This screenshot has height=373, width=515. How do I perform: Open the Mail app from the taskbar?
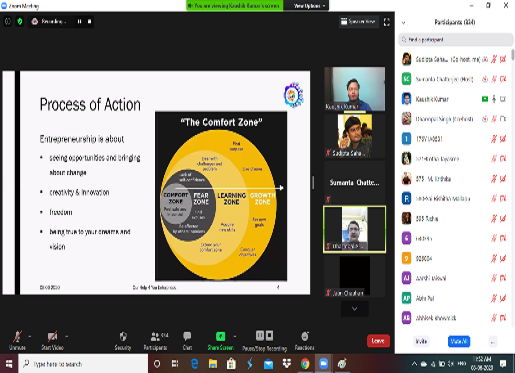[x=268, y=364]
